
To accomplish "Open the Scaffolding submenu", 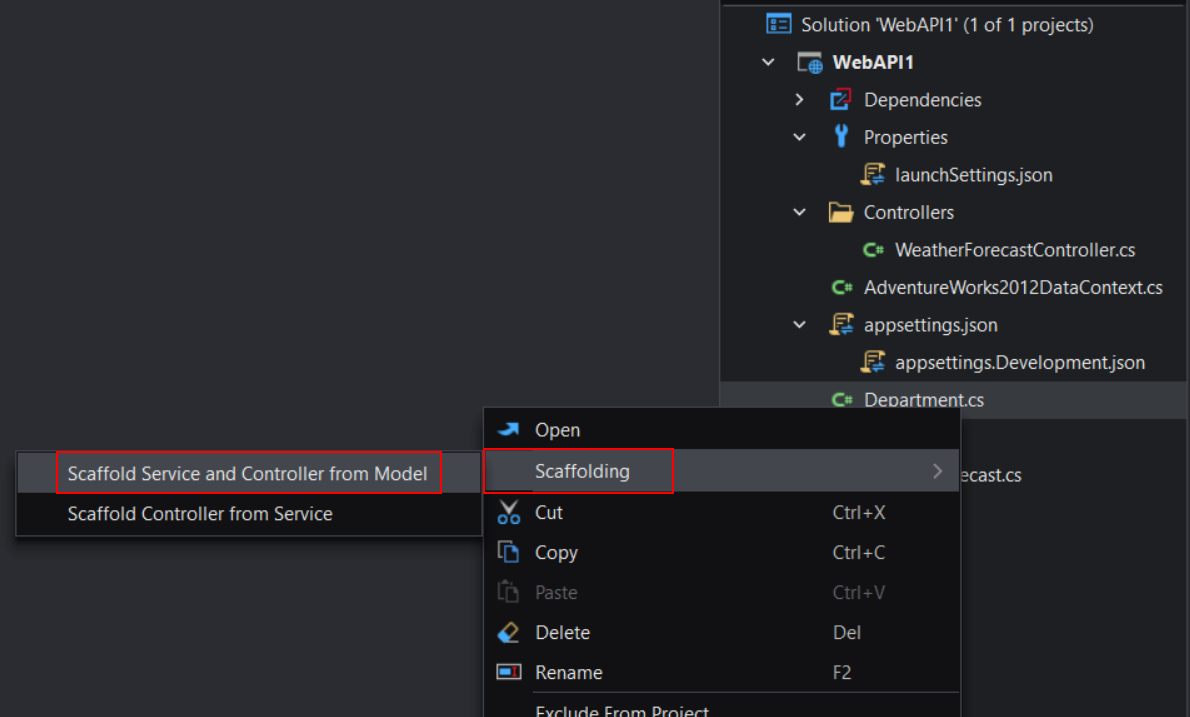I will 582,471.
